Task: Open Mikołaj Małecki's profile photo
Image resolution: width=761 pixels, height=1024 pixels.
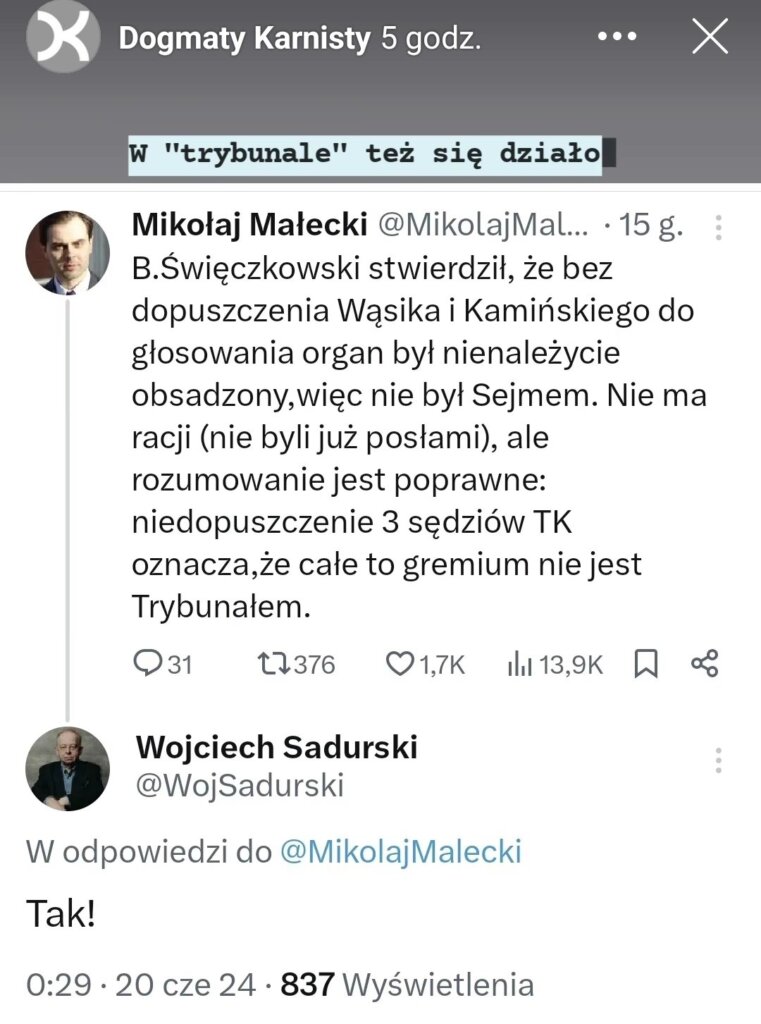Action: (x=67, y=252)
